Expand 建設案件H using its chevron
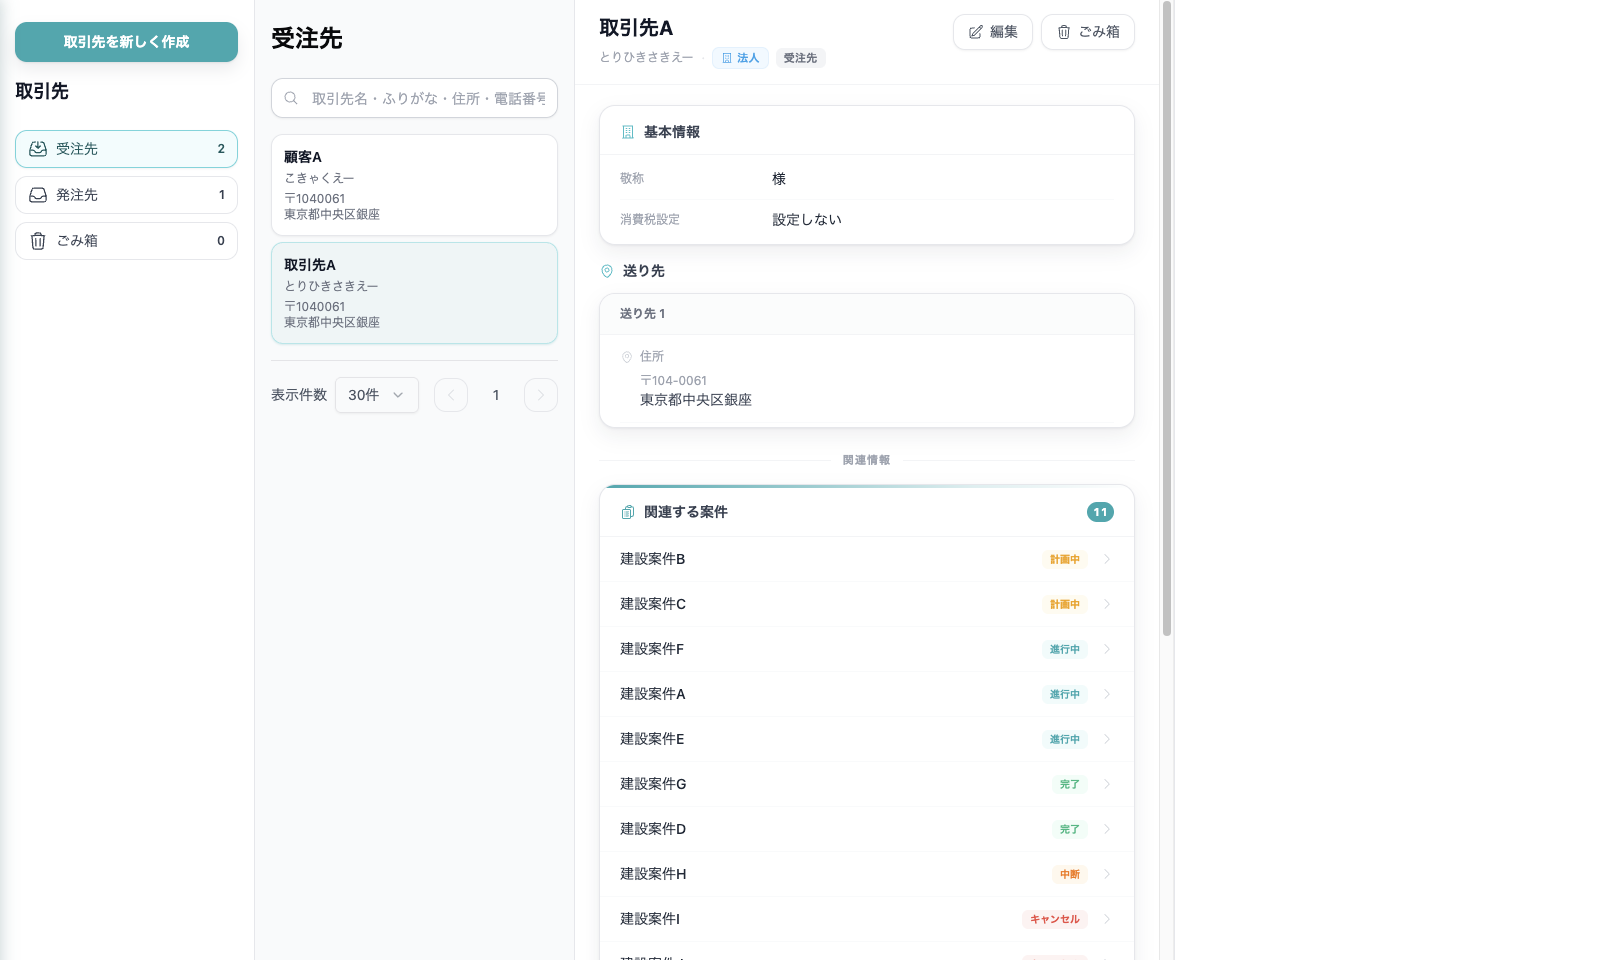This screenshot has width=1605, height=960. 1106,874
